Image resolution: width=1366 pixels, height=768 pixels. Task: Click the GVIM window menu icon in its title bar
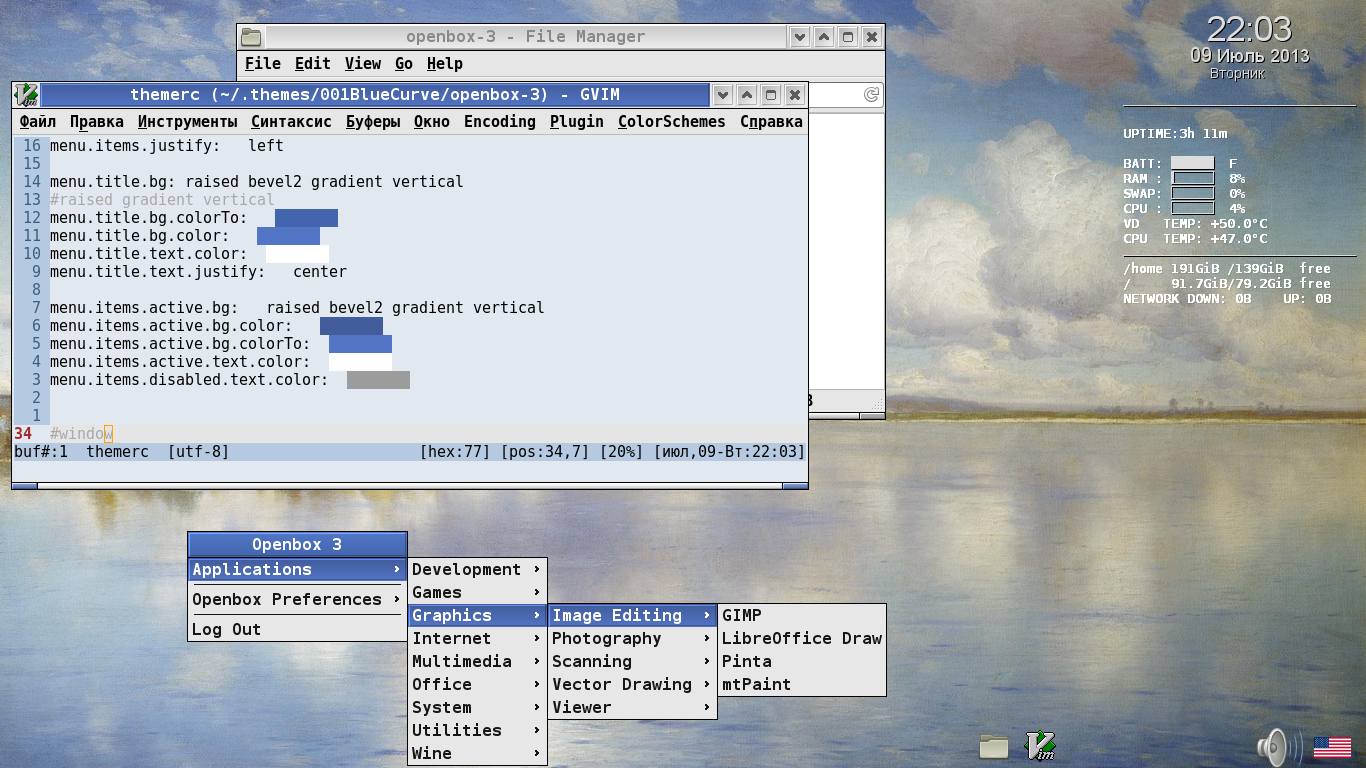(27, 95)
